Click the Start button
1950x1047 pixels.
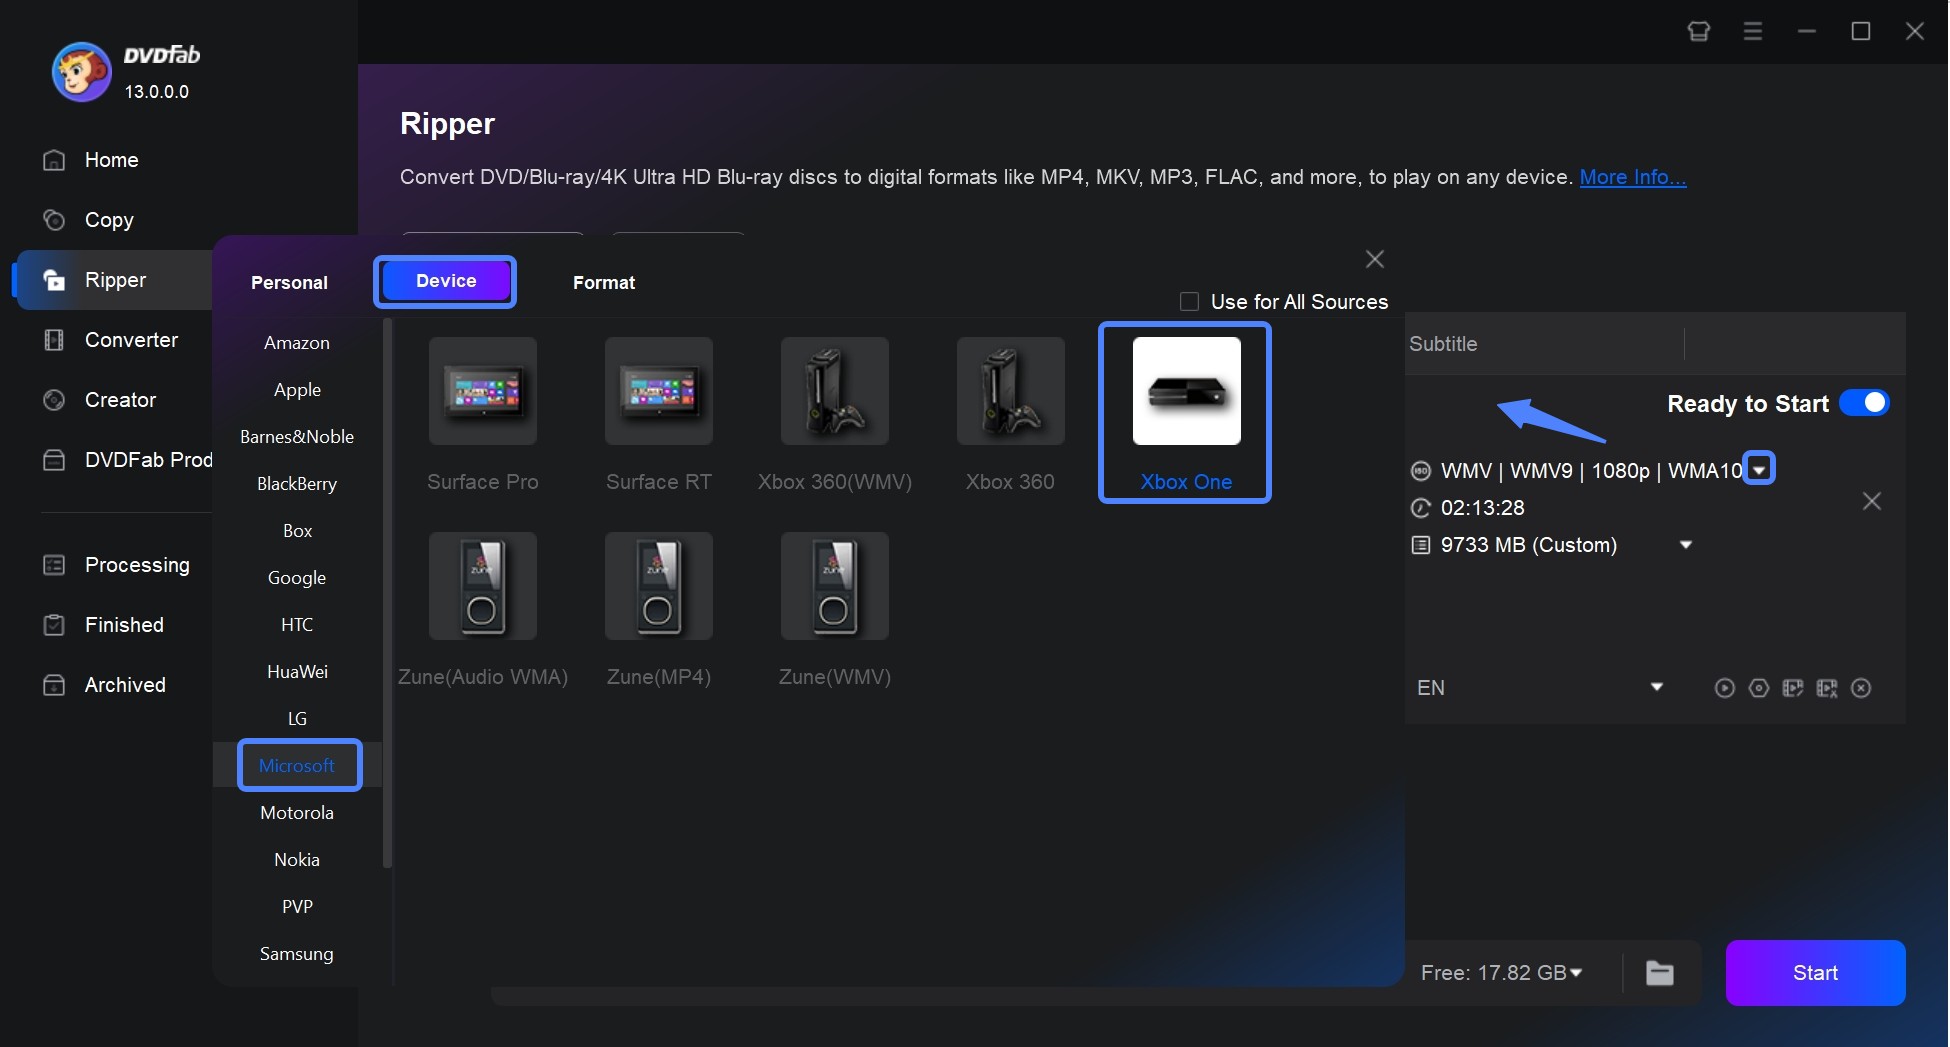(1815, 973)
